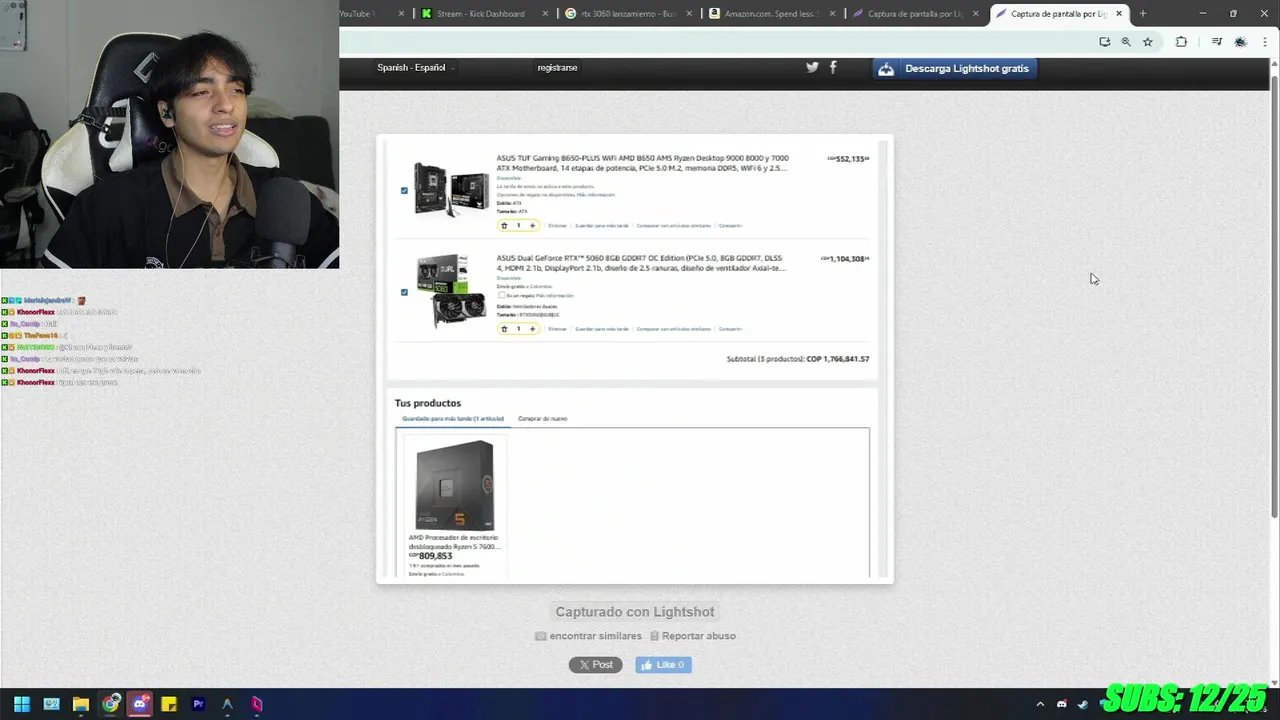The width and height of the screenshot is (1280, 720).
Task: Click the registrarse link
Action: tap(557, 68)
